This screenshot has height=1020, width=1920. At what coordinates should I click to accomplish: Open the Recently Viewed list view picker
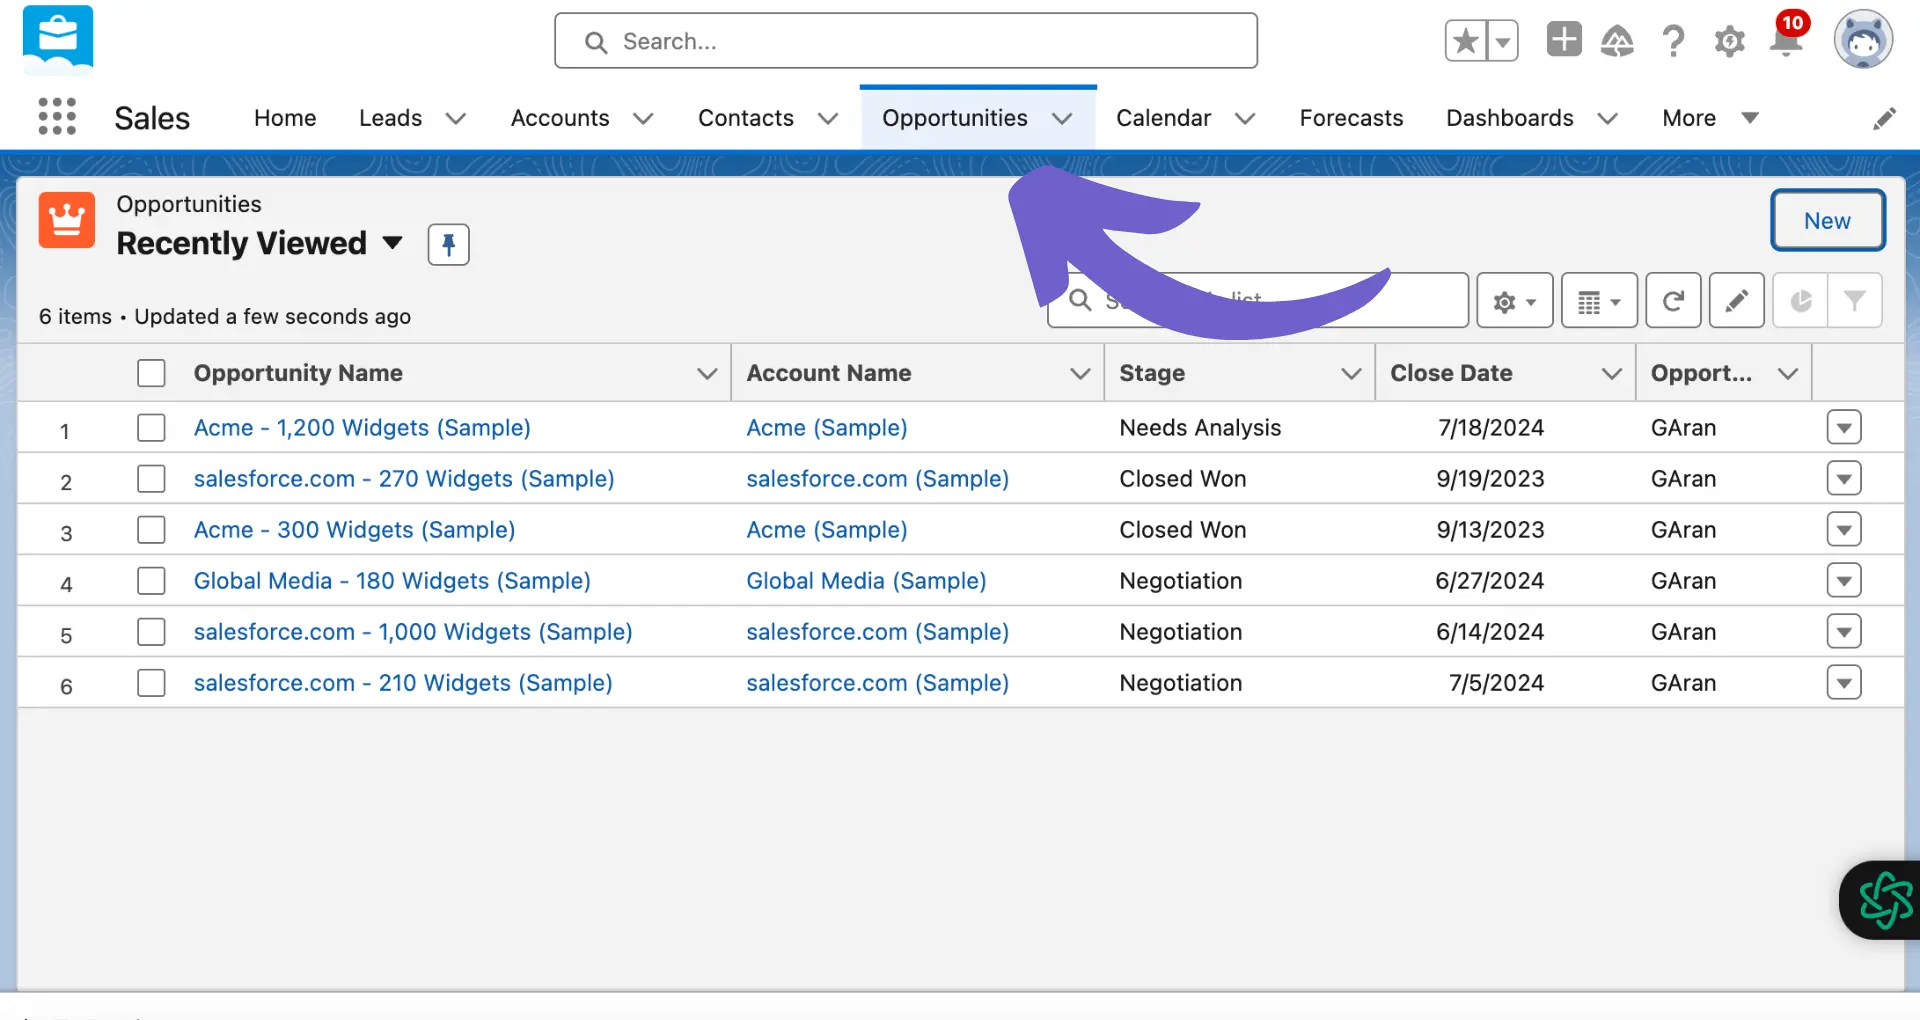[x=392, y=243]
